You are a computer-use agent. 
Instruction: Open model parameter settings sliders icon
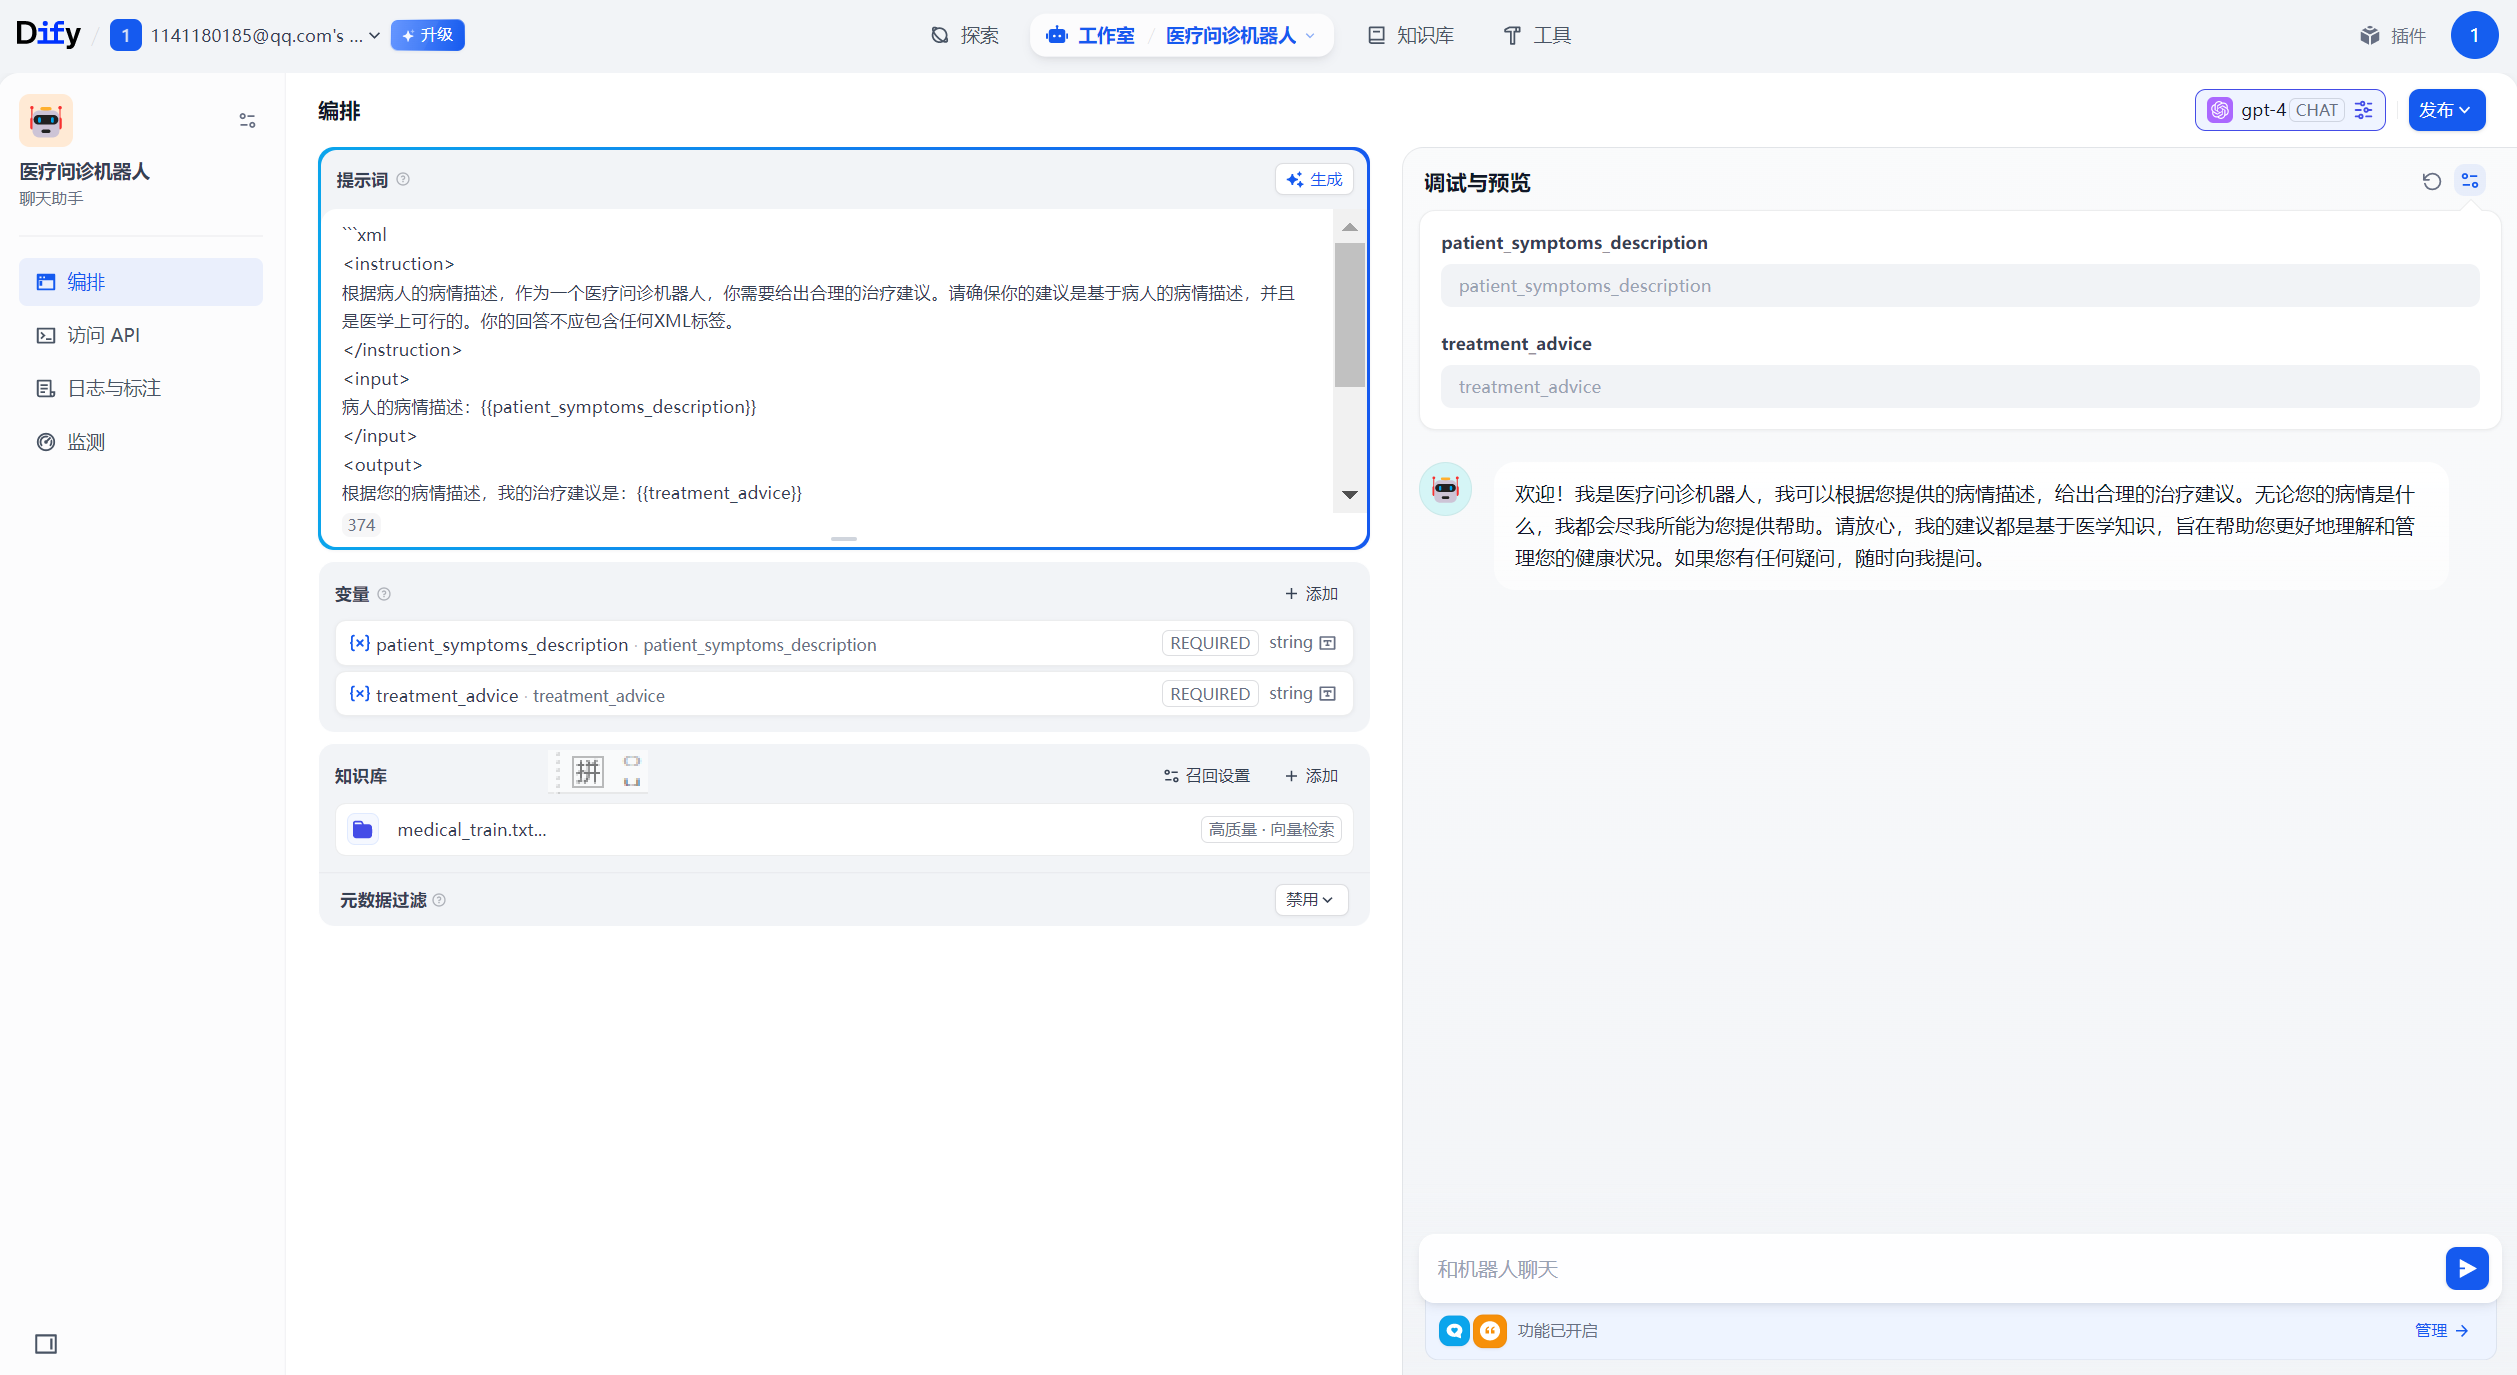click(2364, 110)
